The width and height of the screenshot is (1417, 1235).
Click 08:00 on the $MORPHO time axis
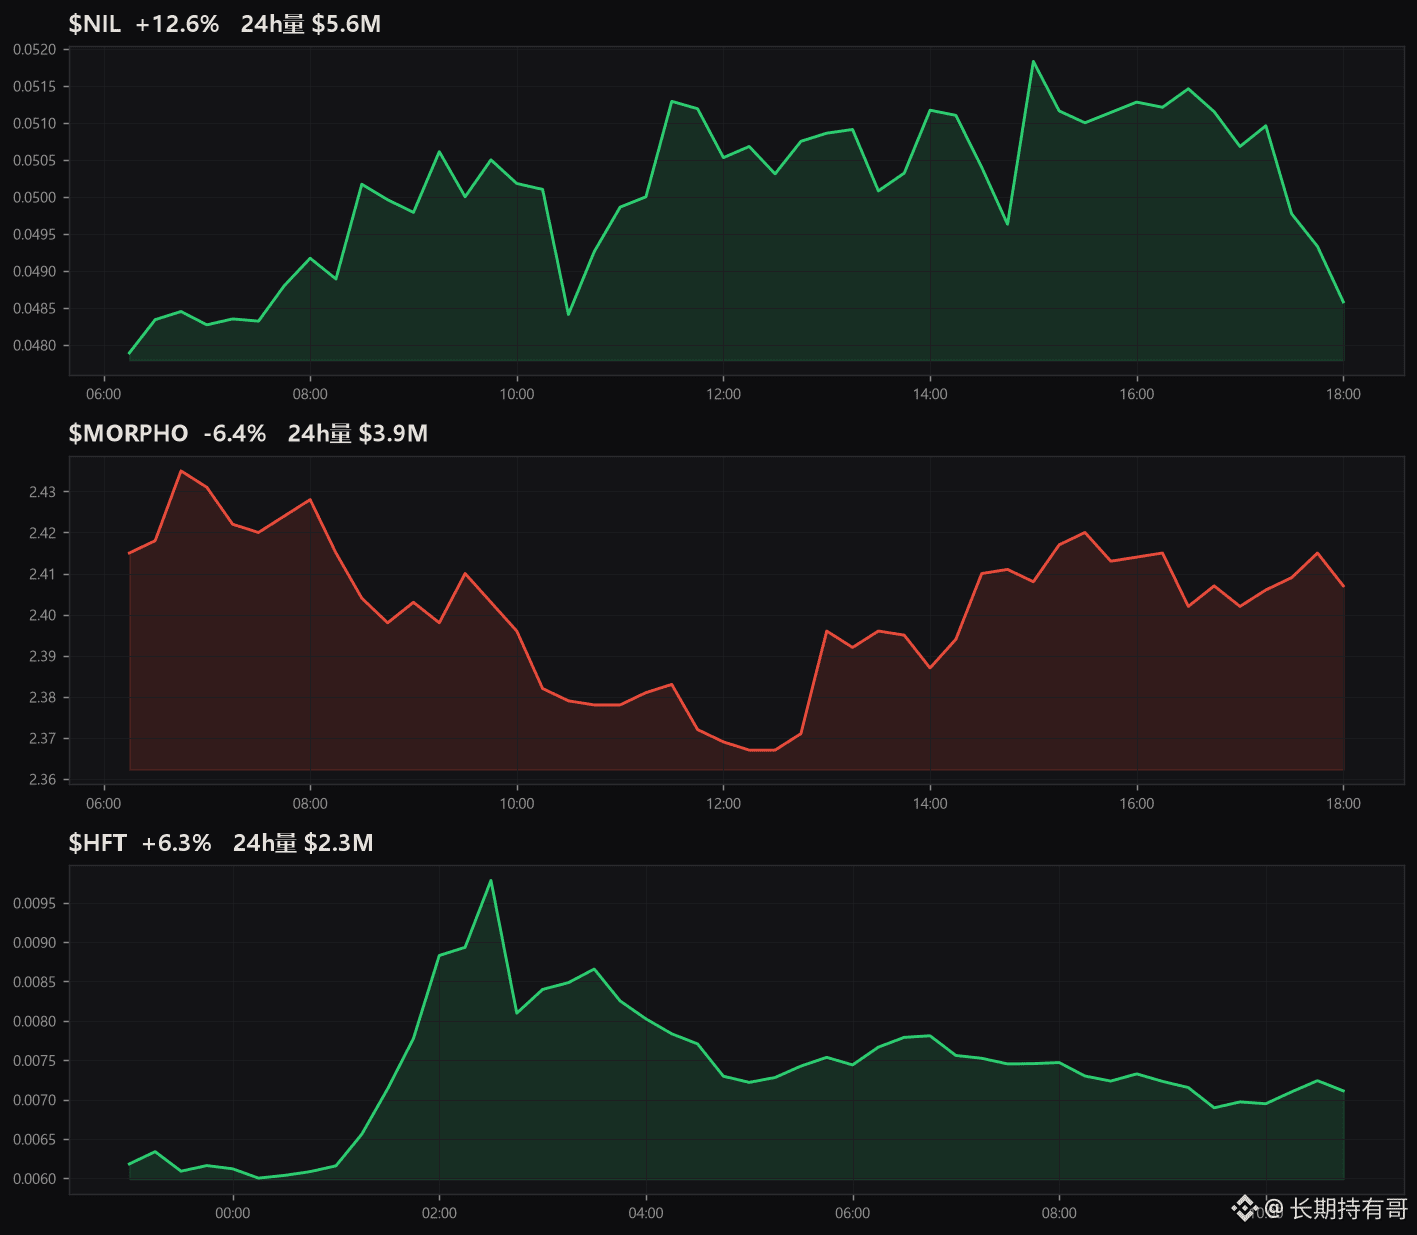(x=310, y=804)
